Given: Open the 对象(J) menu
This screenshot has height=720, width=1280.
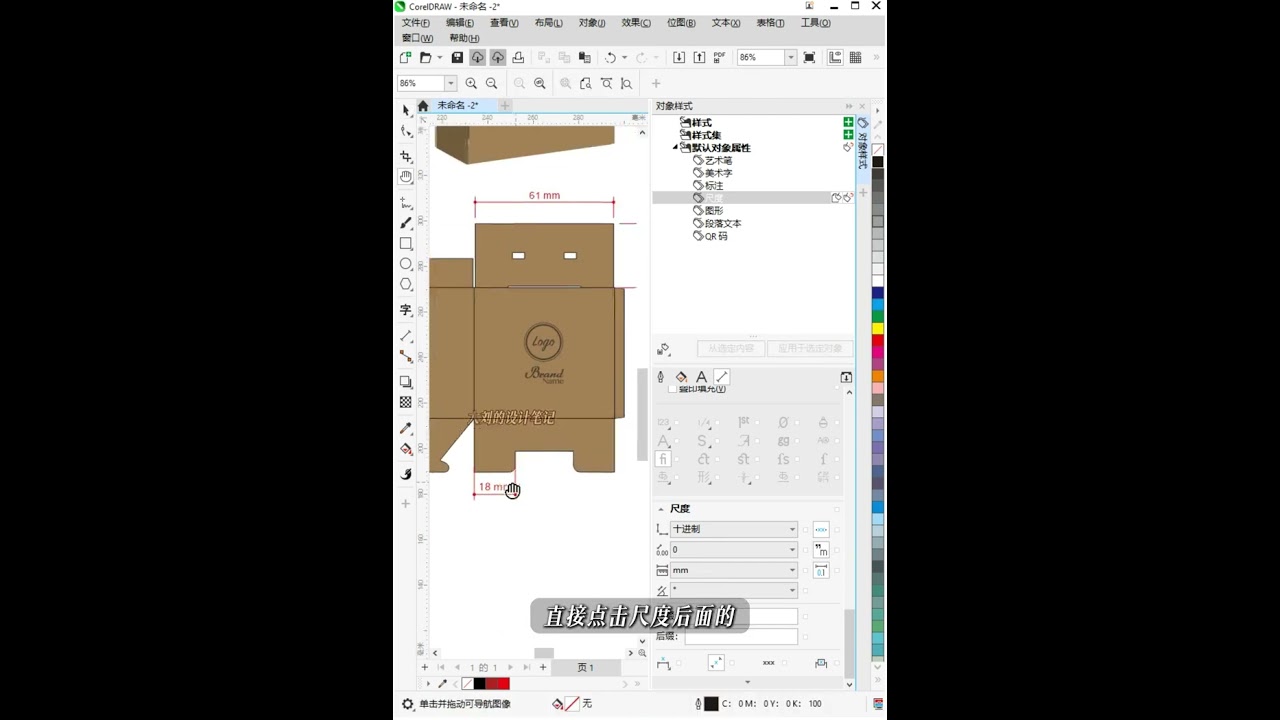Looking at the screenshot, I should coord(592,23).
